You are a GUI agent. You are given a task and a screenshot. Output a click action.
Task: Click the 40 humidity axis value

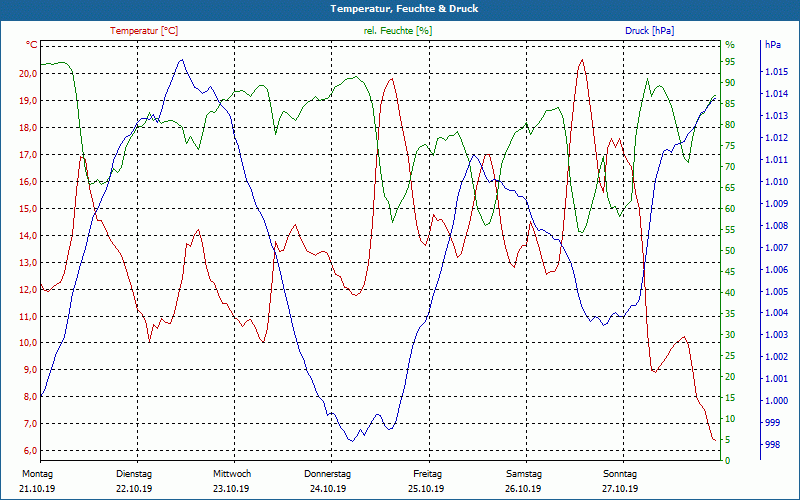click(x=730, y=293)
